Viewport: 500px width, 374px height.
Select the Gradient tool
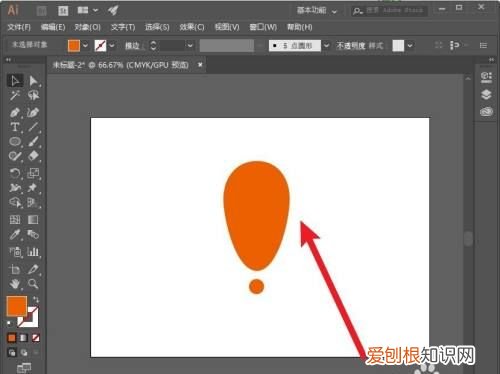(x=33, y=219)
